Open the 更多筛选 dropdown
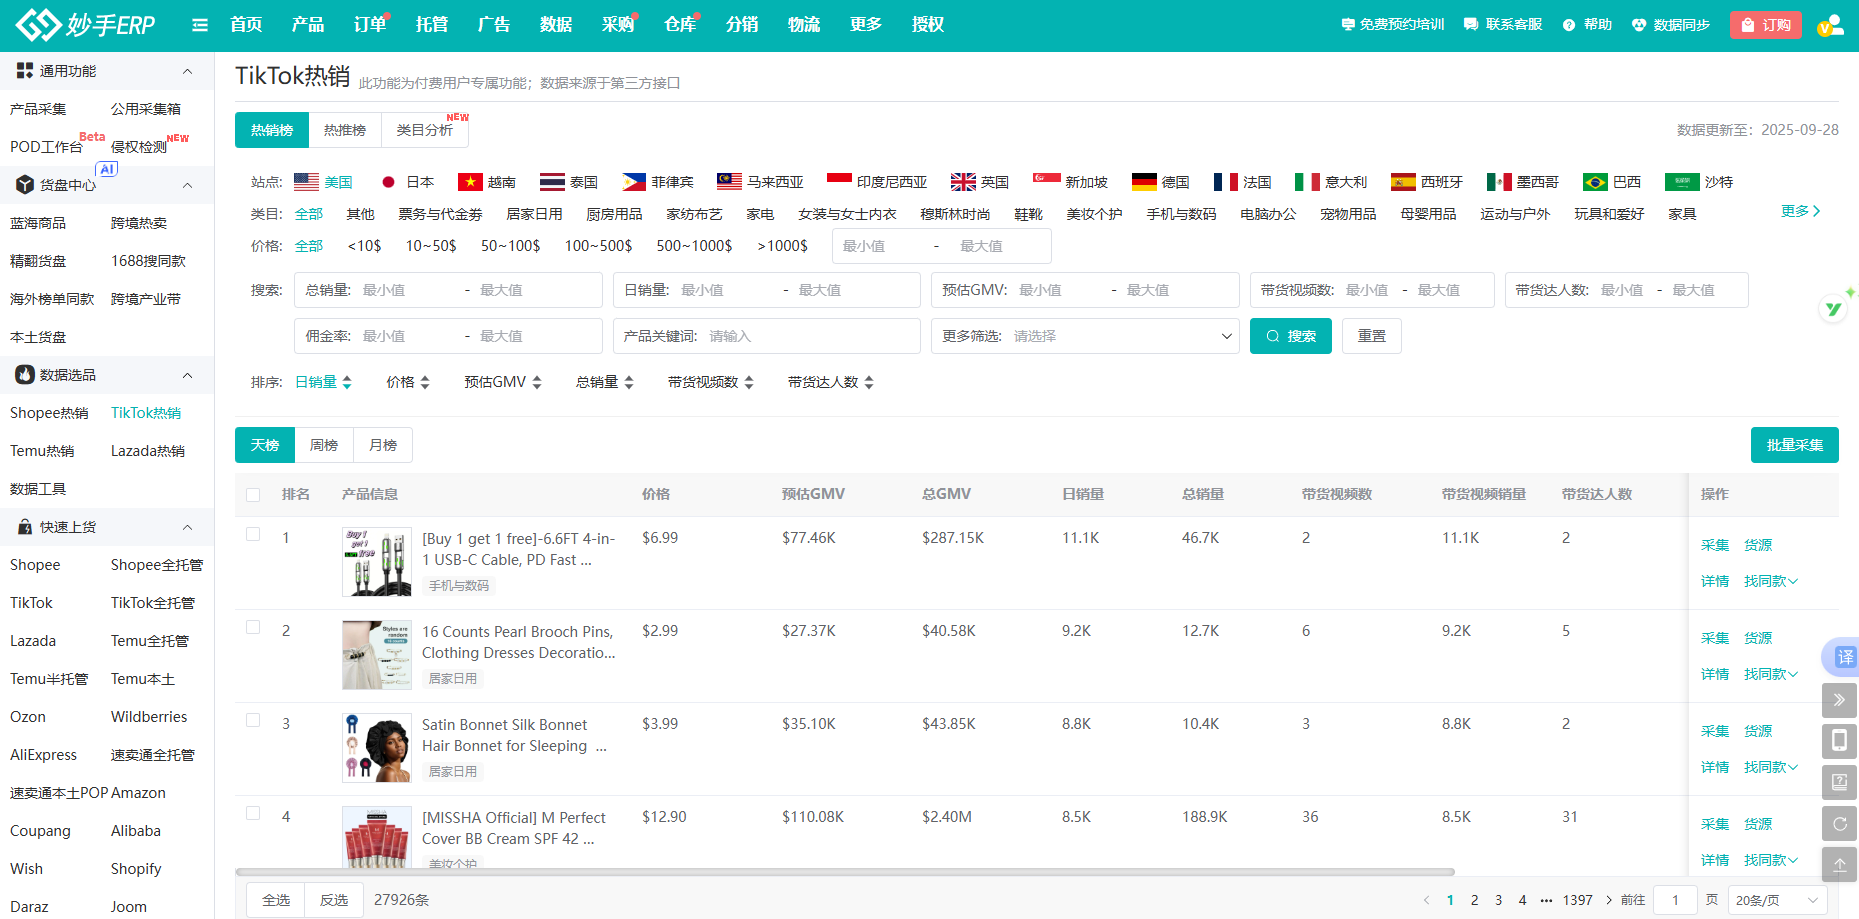The image size is (1859, 919). (1085, 336)
